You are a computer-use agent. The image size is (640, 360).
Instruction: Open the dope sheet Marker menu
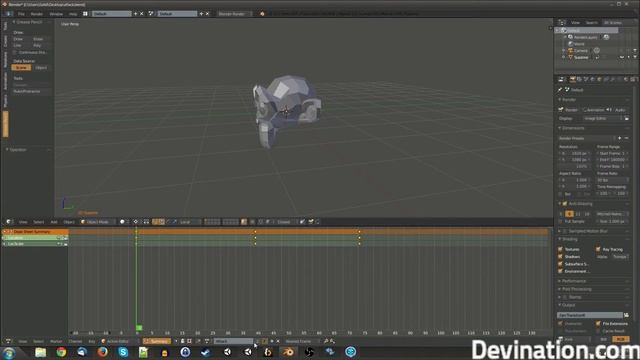56,341
